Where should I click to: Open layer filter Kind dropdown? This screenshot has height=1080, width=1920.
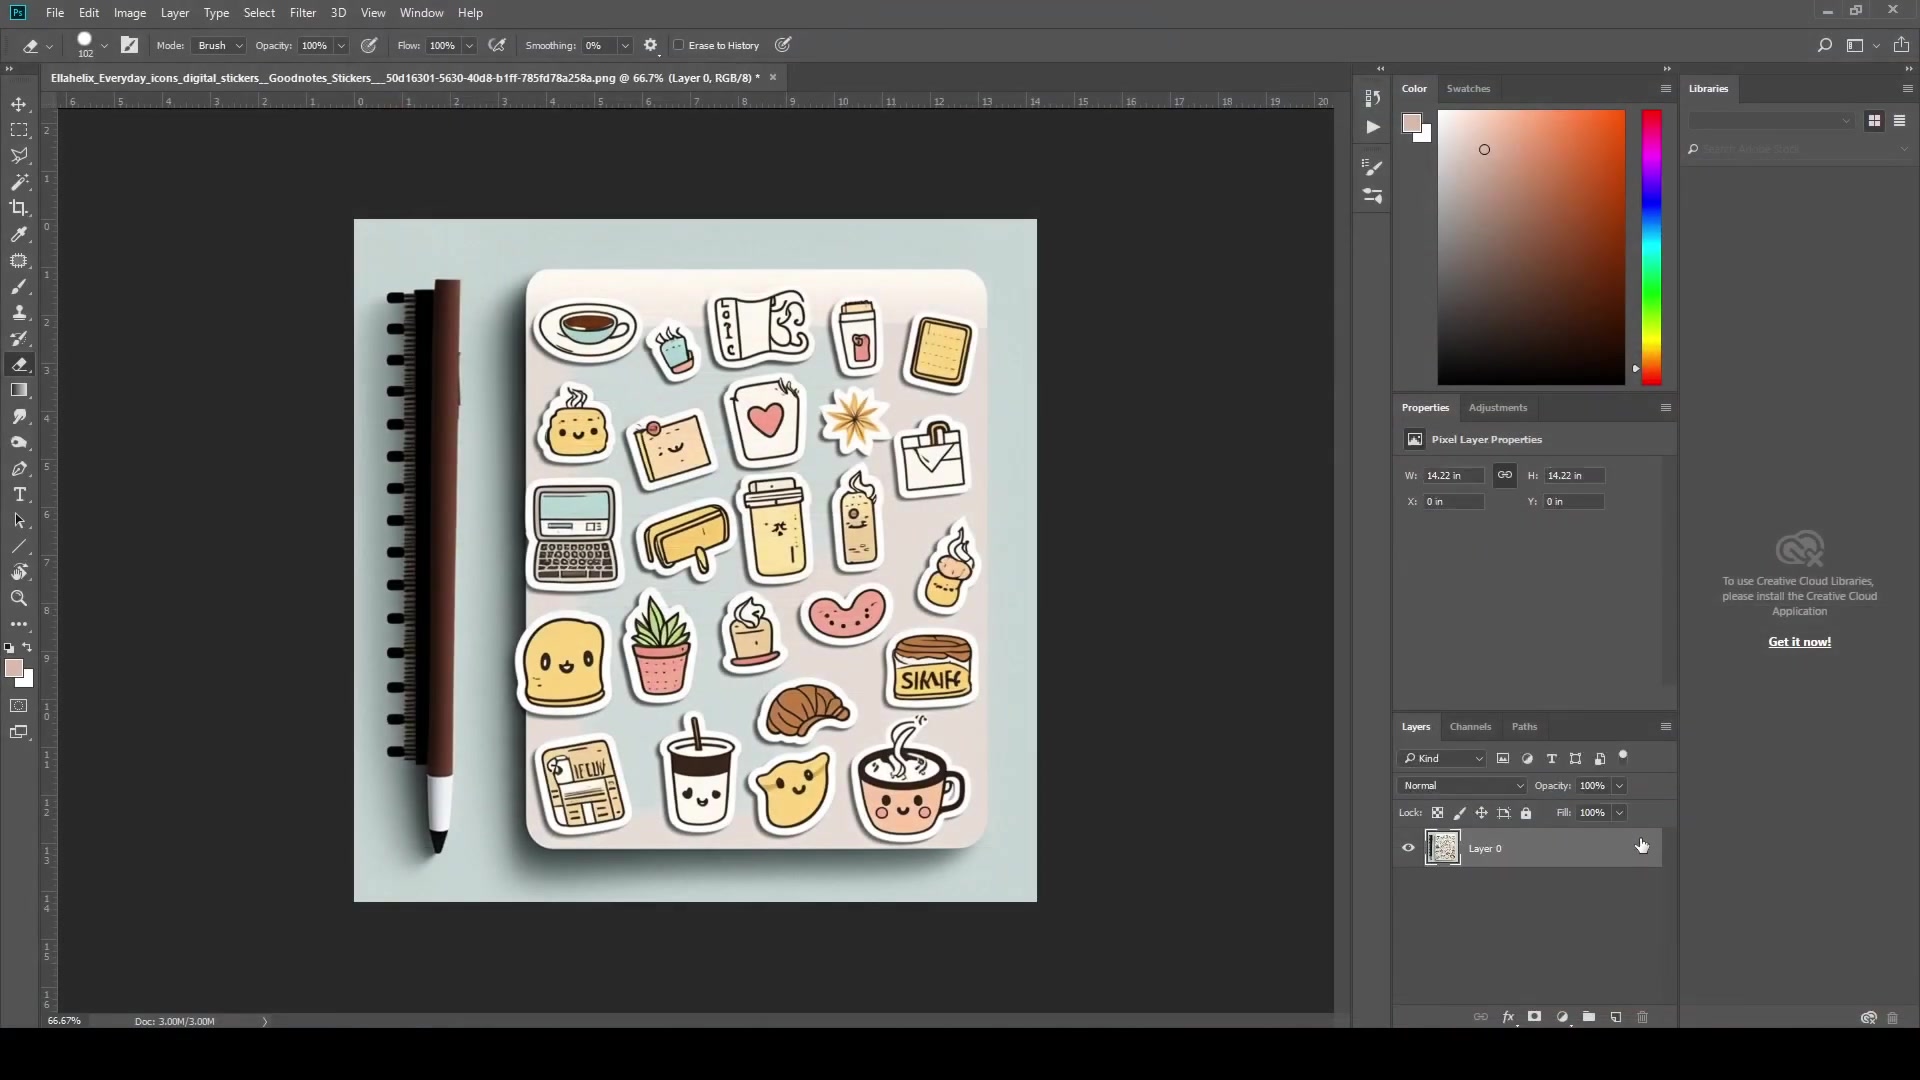click(x=1442, y=758)
